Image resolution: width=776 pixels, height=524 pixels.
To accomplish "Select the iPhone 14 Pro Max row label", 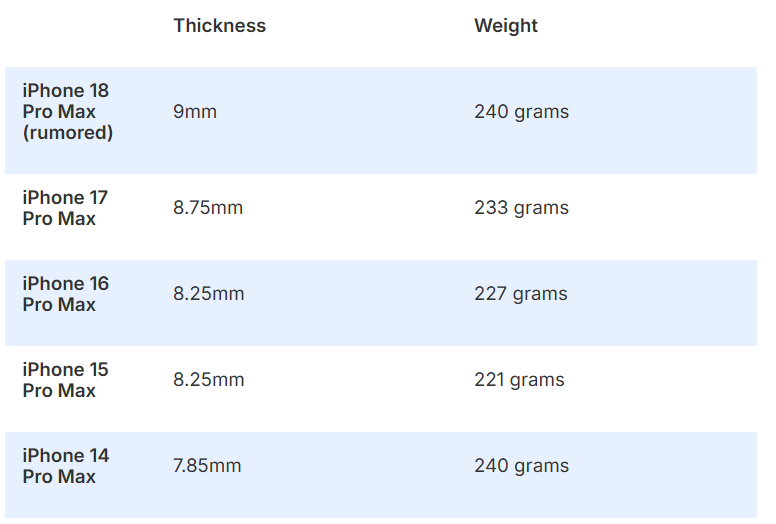I will pyautogui.click(x=65, y=467).
